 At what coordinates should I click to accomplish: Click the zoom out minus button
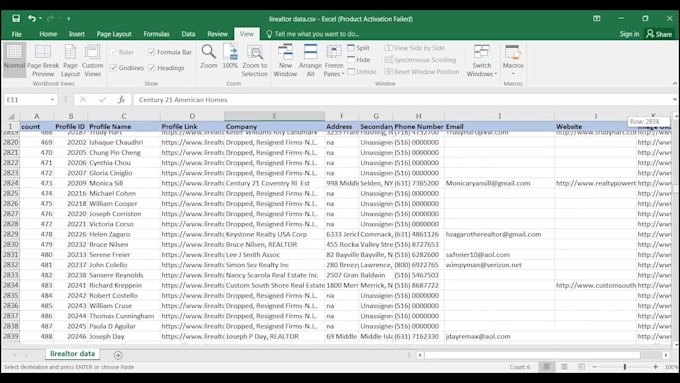595,367
